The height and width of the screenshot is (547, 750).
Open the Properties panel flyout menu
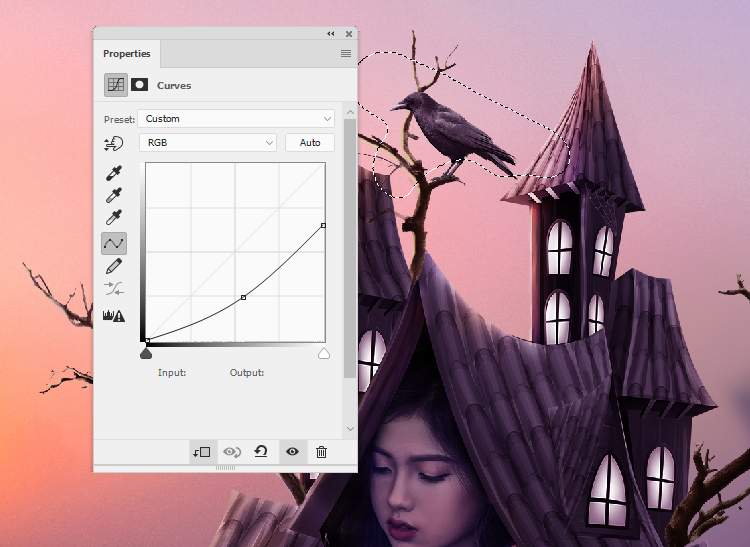click(346, 54)
